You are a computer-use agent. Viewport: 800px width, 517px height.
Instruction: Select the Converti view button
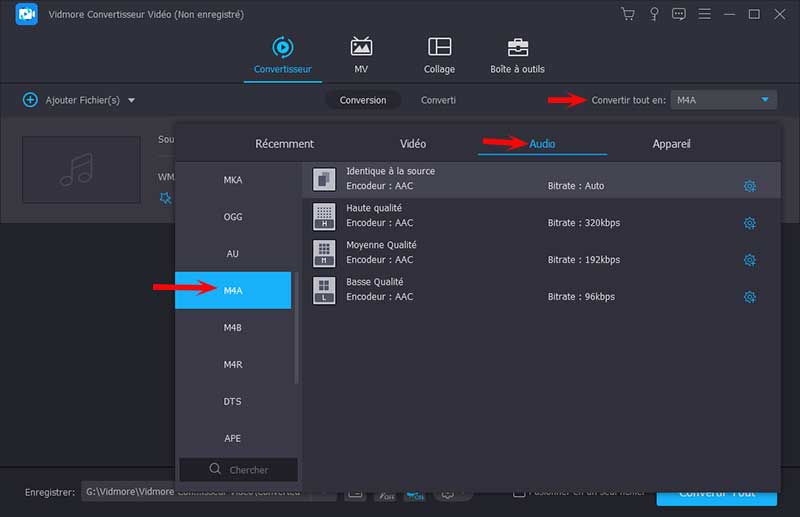(438, 100)
